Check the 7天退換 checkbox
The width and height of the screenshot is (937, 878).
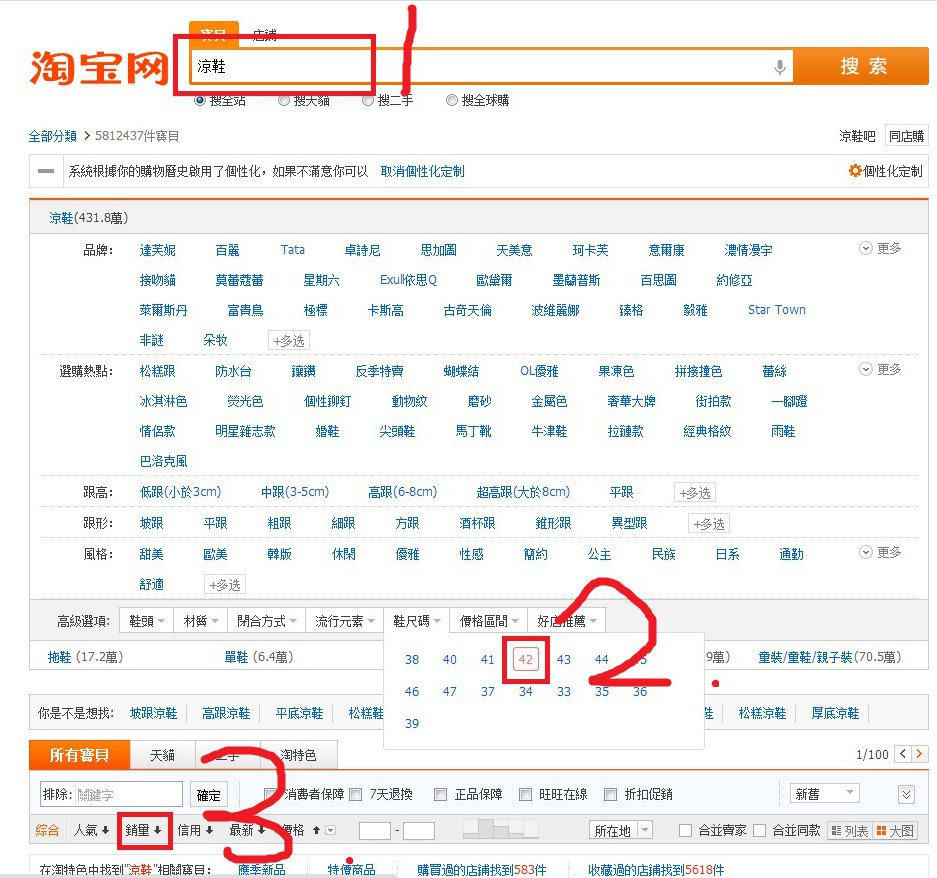coord(356,794)
